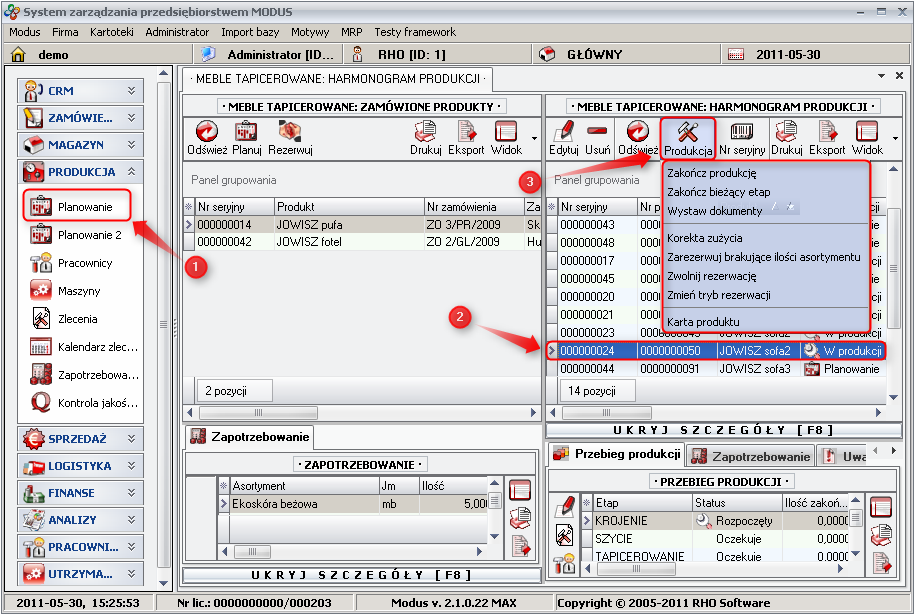The height and width of the screenshot is (615, 915).
Task: Click Eksport in the Harmonogram produkcji toolbar
Action: pyautogui.click(x=827, y=139)
